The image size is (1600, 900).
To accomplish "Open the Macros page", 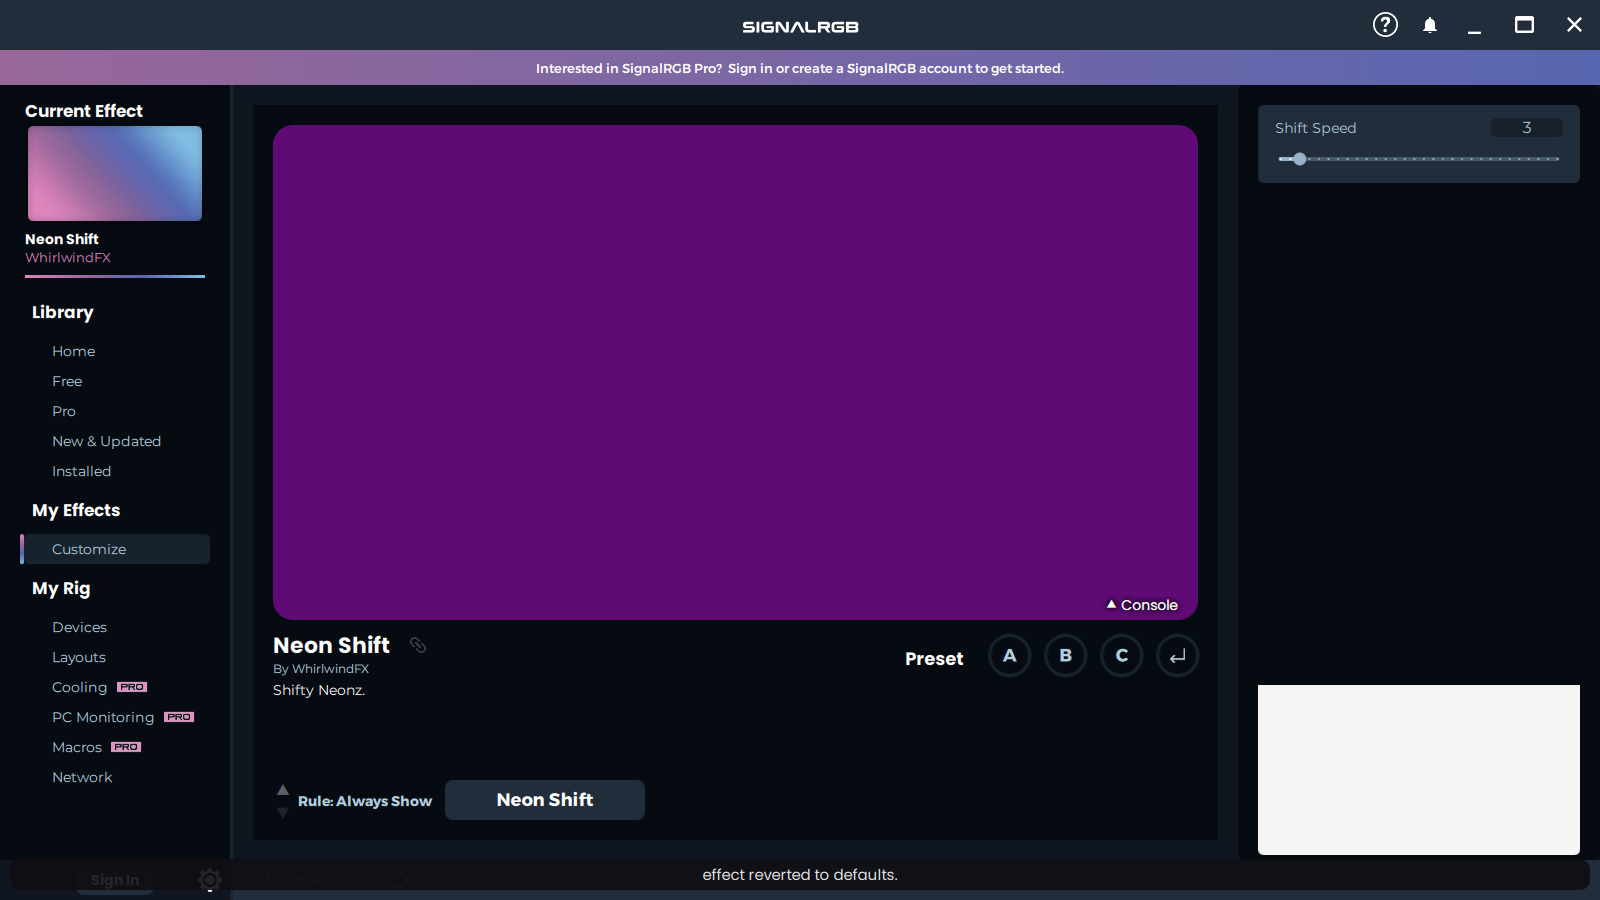I will 77,747.
